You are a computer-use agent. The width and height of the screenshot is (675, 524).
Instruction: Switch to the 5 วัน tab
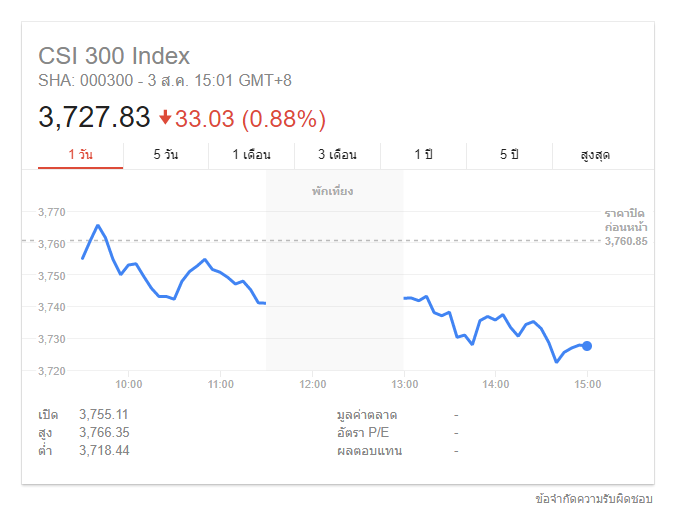point(166,155)
